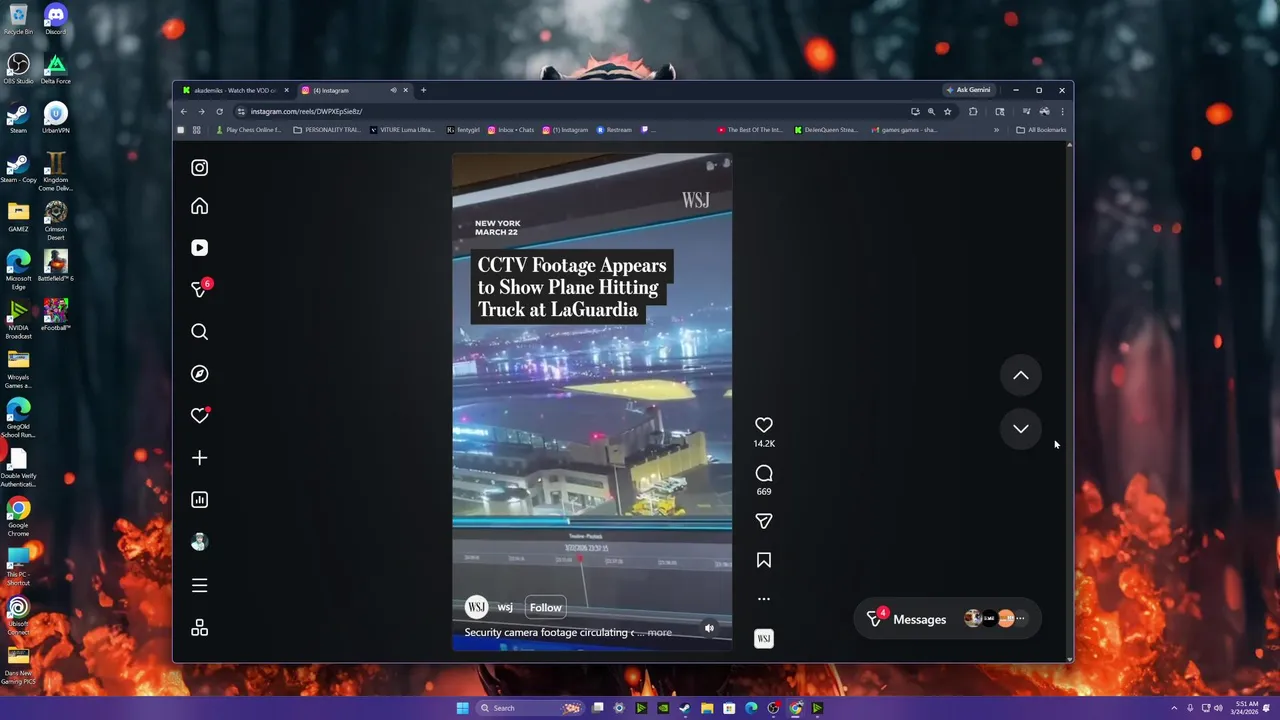Open the Chrome extensions puzzle icon

click(x=973, y=111)
